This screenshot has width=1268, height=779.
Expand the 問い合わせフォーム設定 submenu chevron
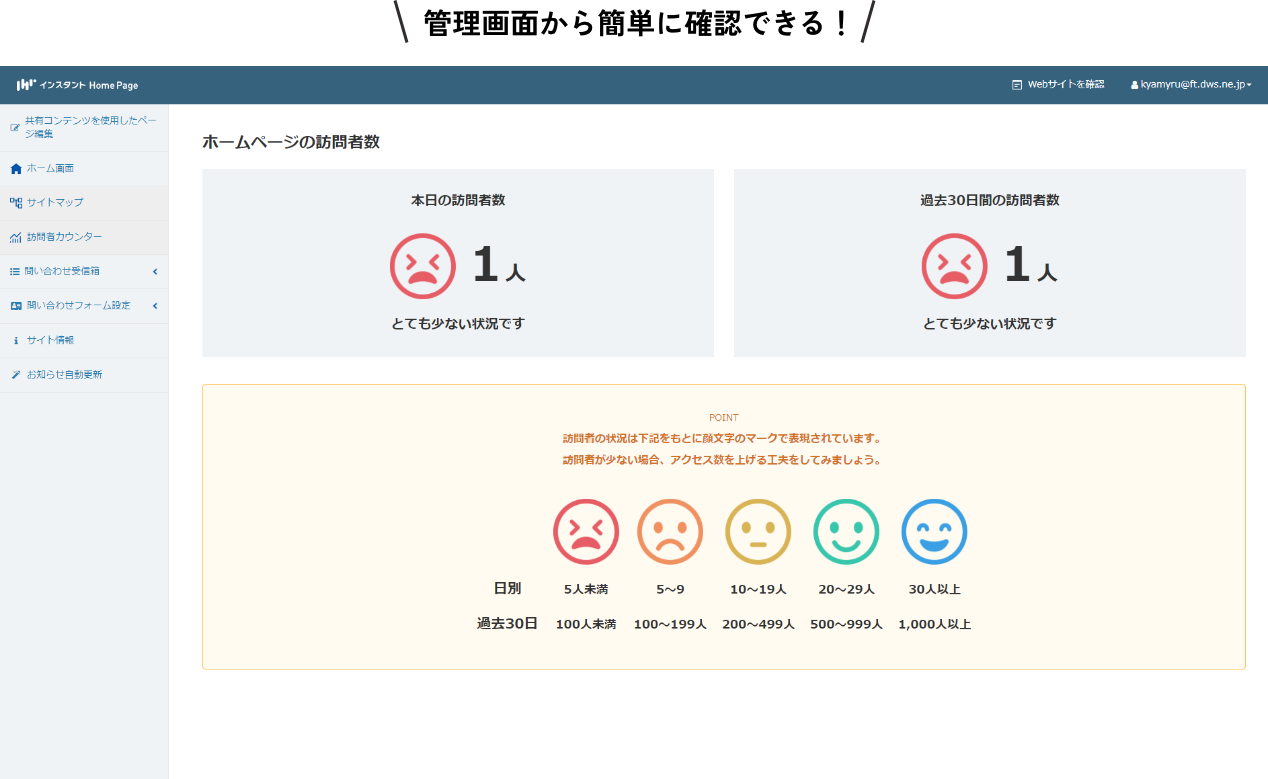[155, 305]
